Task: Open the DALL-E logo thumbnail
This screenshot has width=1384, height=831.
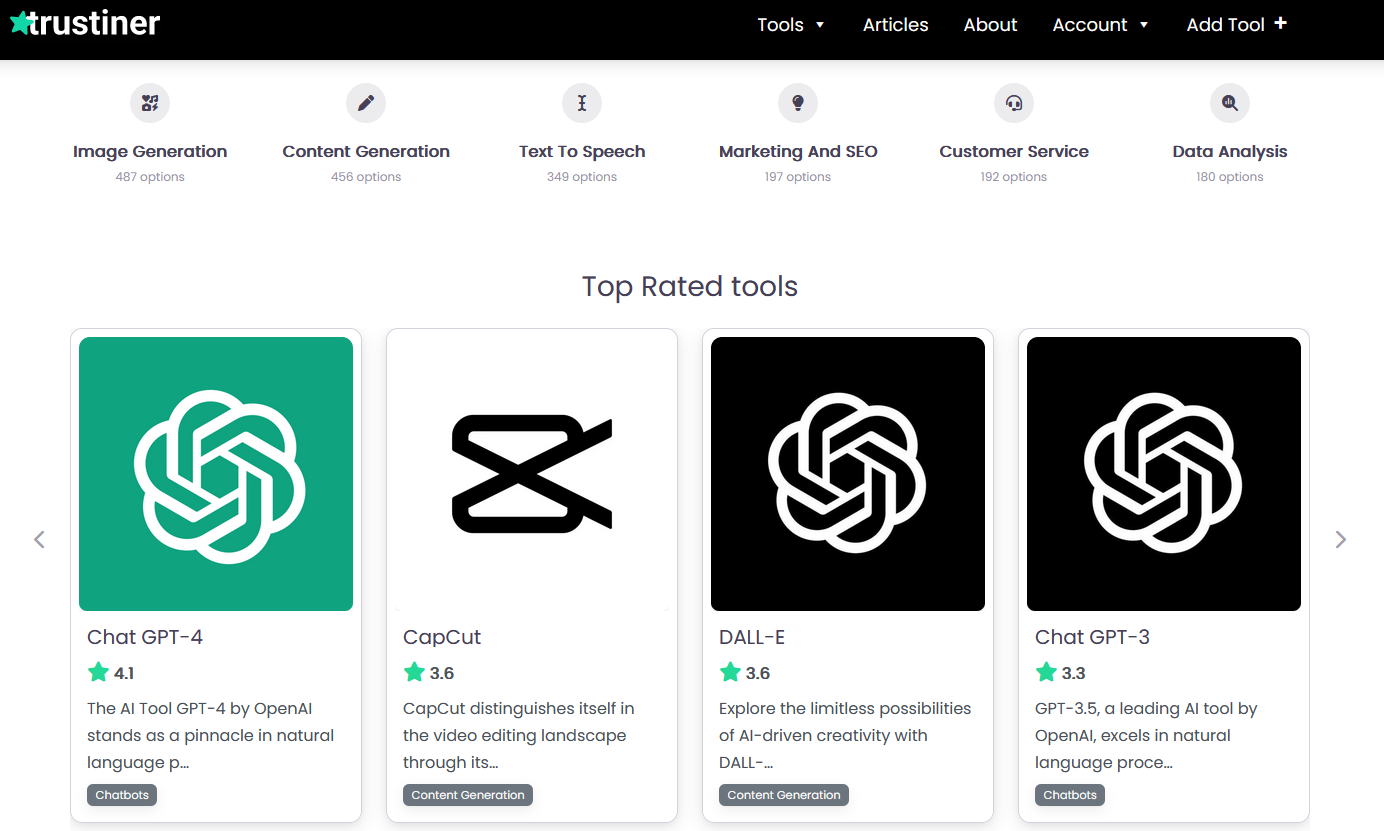Action: pyautogui.click(x=848, y=474)
